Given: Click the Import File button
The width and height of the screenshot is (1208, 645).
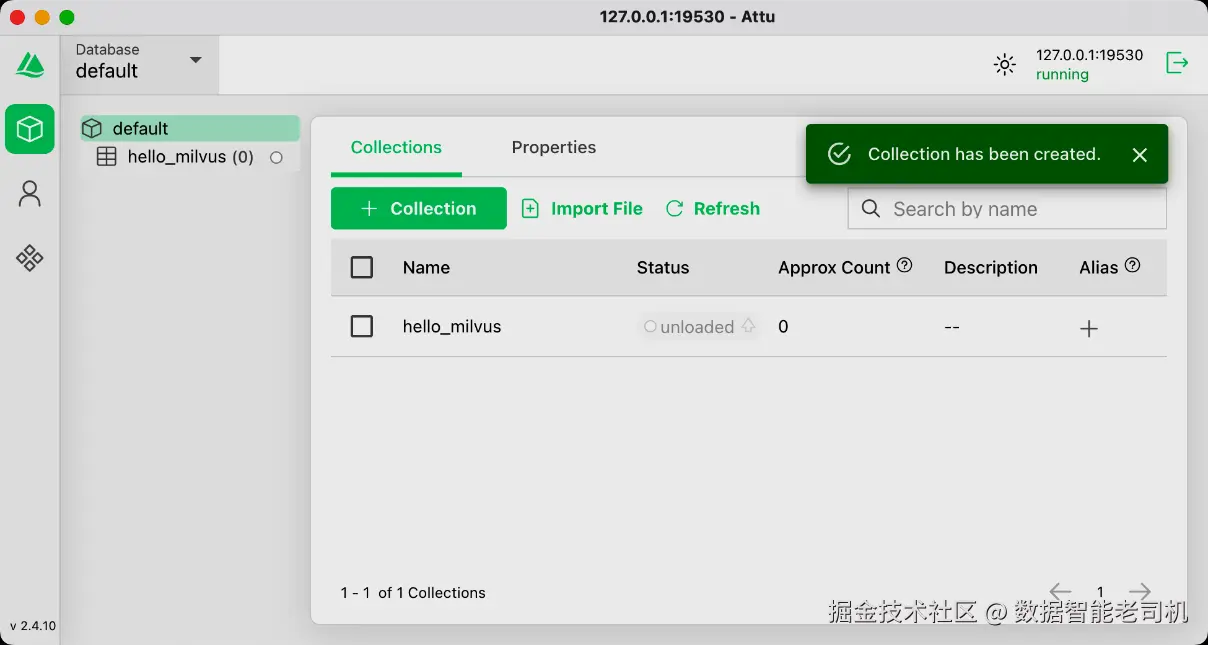Looking at the screenshot, I should [582, 208].
